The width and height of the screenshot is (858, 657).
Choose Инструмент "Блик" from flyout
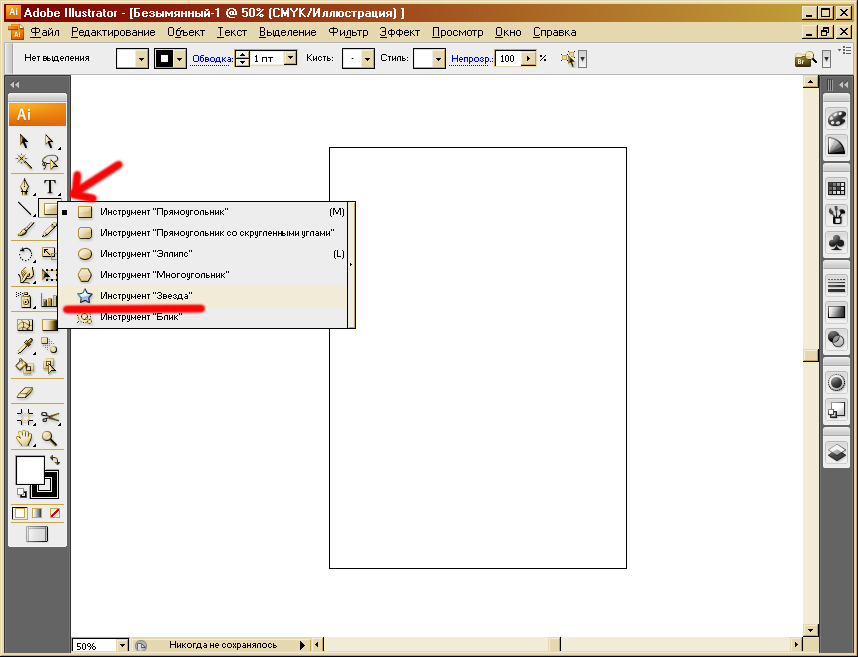(202, 317)
